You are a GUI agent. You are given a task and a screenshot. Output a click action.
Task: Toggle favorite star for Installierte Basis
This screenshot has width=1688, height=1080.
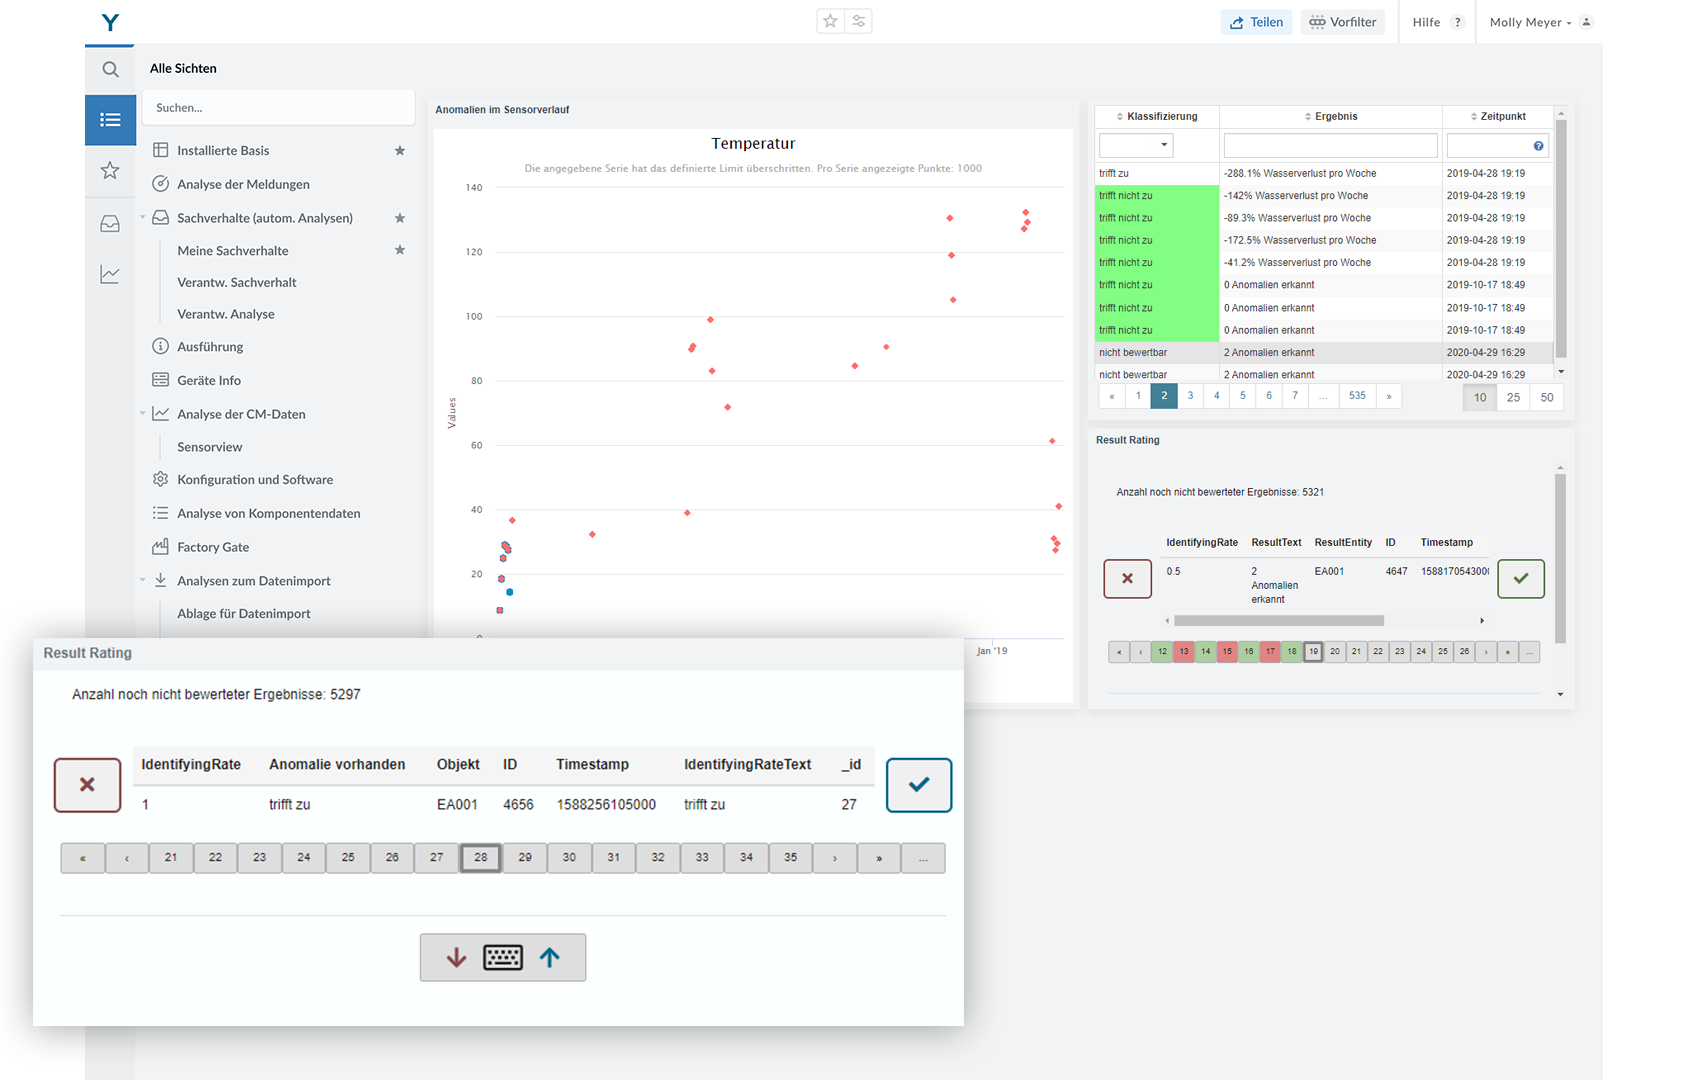400,151
